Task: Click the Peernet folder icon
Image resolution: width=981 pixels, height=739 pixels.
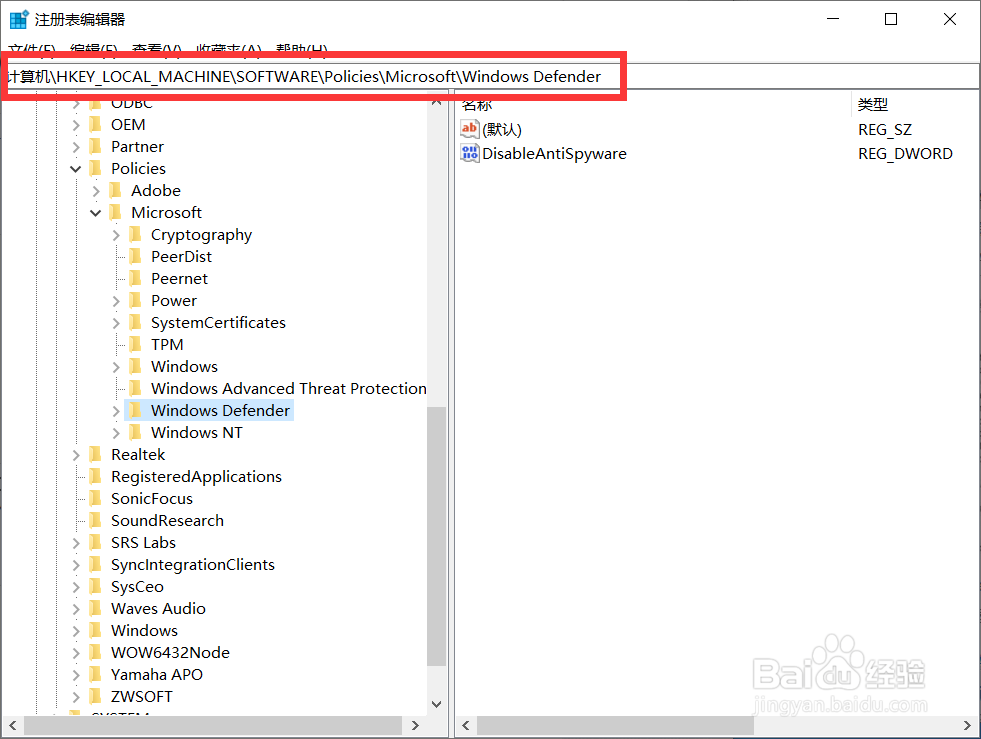Action: tap(136, 278)
